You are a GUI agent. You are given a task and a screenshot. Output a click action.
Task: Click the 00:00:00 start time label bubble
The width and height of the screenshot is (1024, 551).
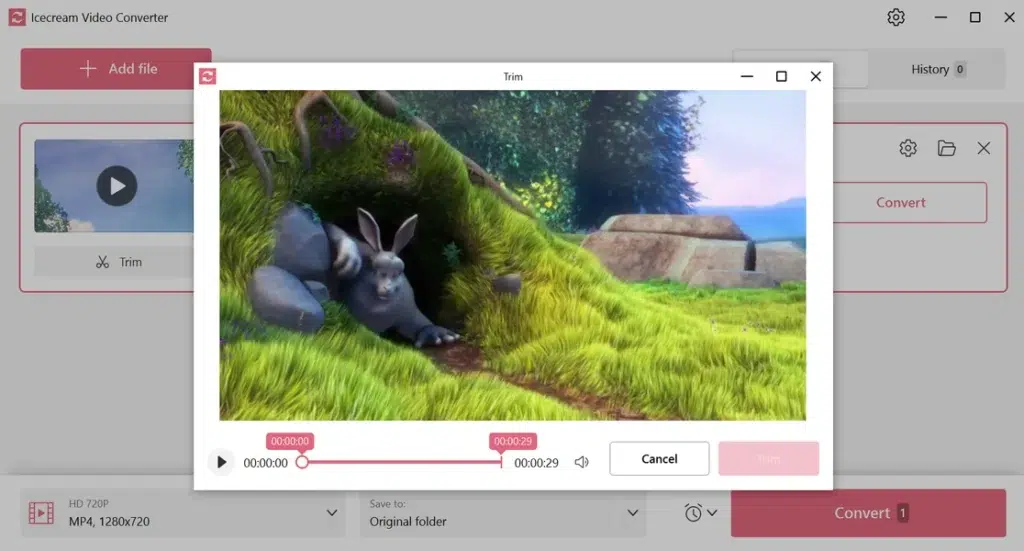pyautogui.click(x=290, y=441)
